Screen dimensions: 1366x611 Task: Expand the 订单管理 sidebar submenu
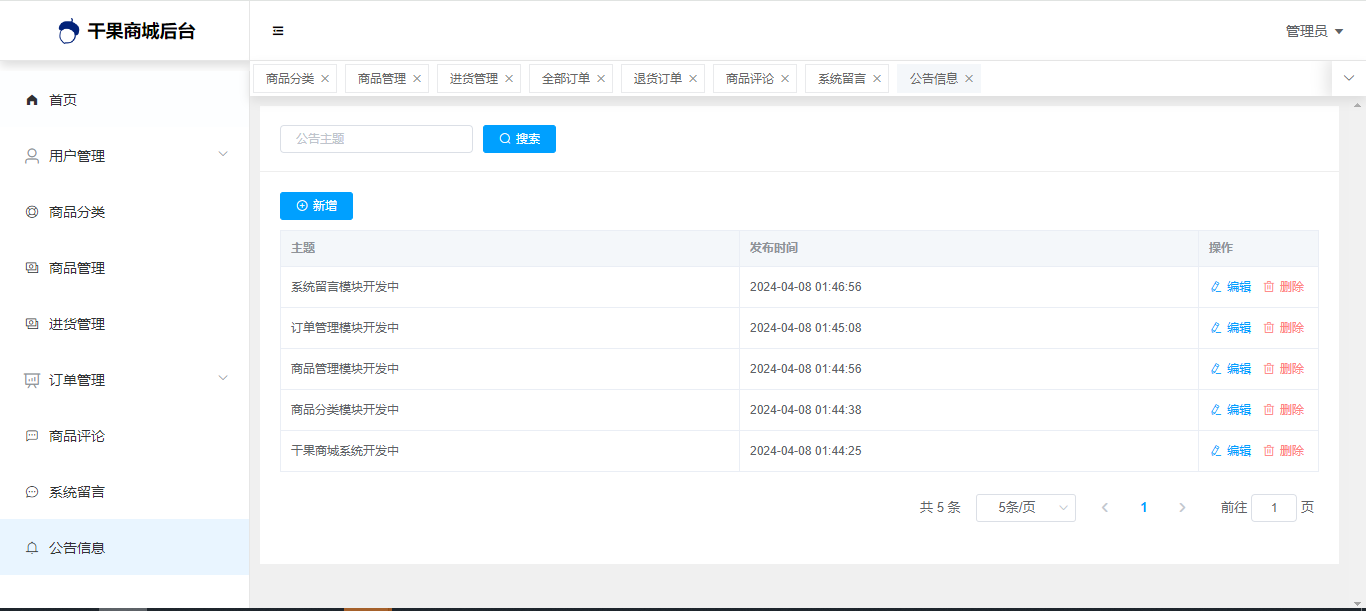(223, 378)
